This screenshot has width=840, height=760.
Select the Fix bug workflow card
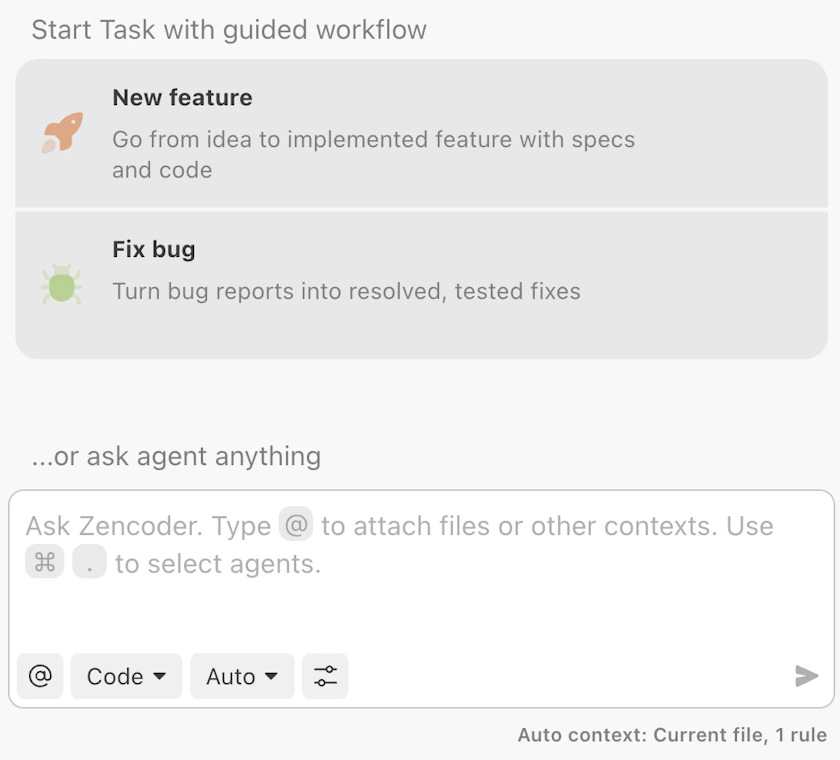coord(420,283)
